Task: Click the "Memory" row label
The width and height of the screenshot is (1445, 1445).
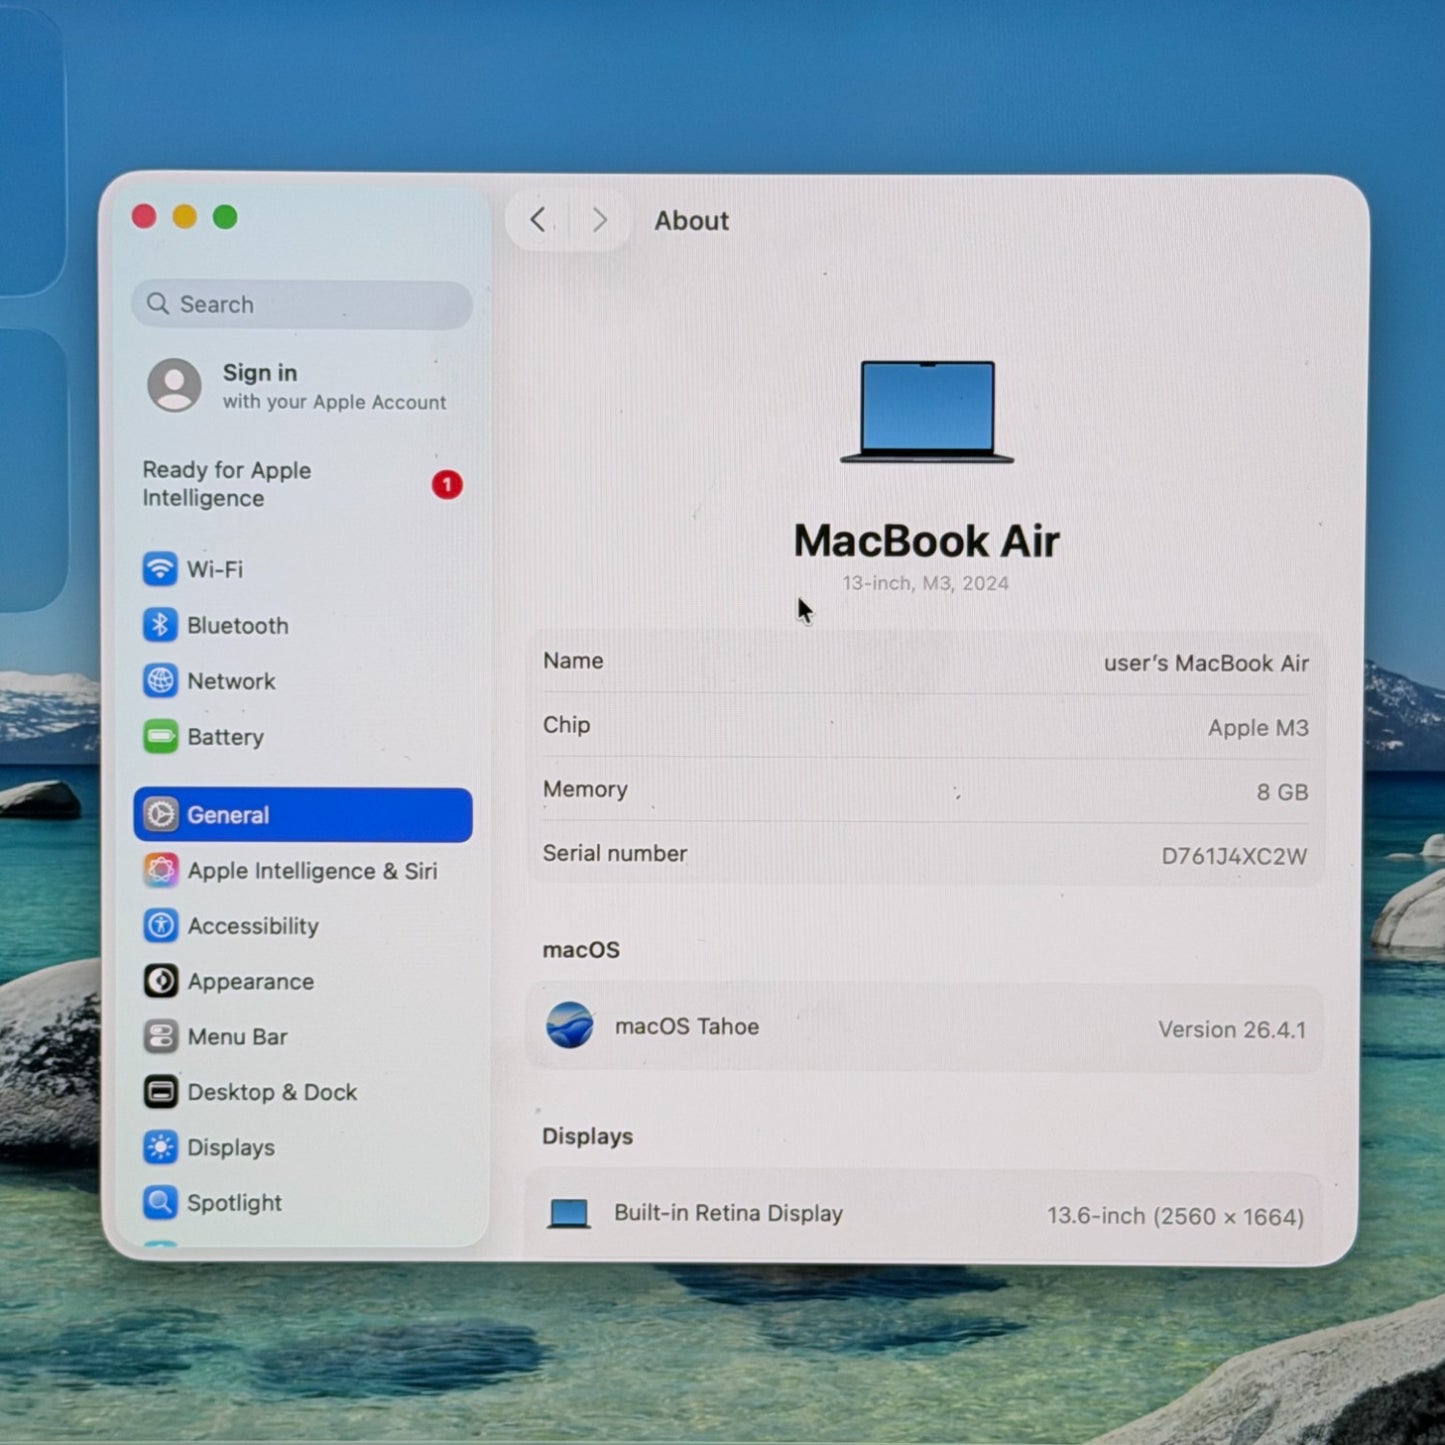Action: (585, 790)
